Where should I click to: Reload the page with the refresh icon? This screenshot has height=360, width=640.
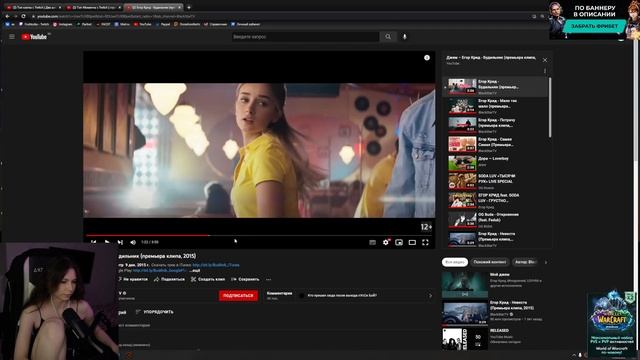click(23, 16)
